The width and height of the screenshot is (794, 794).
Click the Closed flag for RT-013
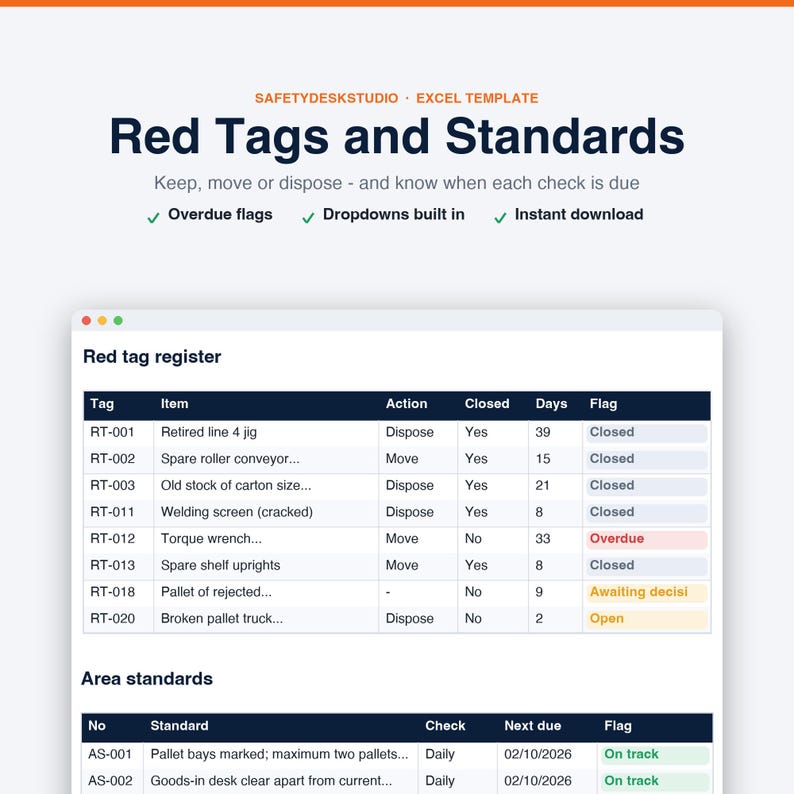pyautogui.click(x=646, y=565)
